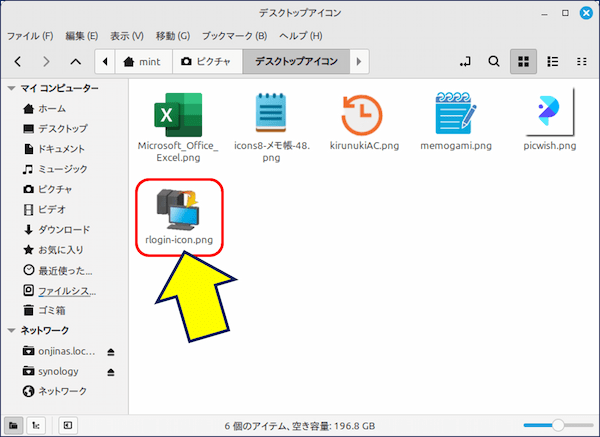Switch to list view mode
Viewport: 600px width, 437px height.
pyautogui.click(x=551, y=62)
